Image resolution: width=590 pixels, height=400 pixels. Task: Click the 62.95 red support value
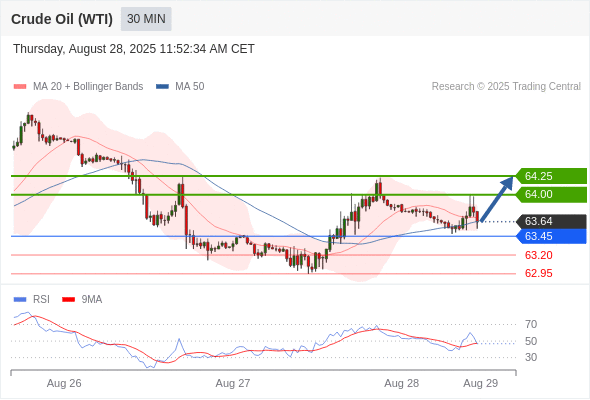point(538,273)
